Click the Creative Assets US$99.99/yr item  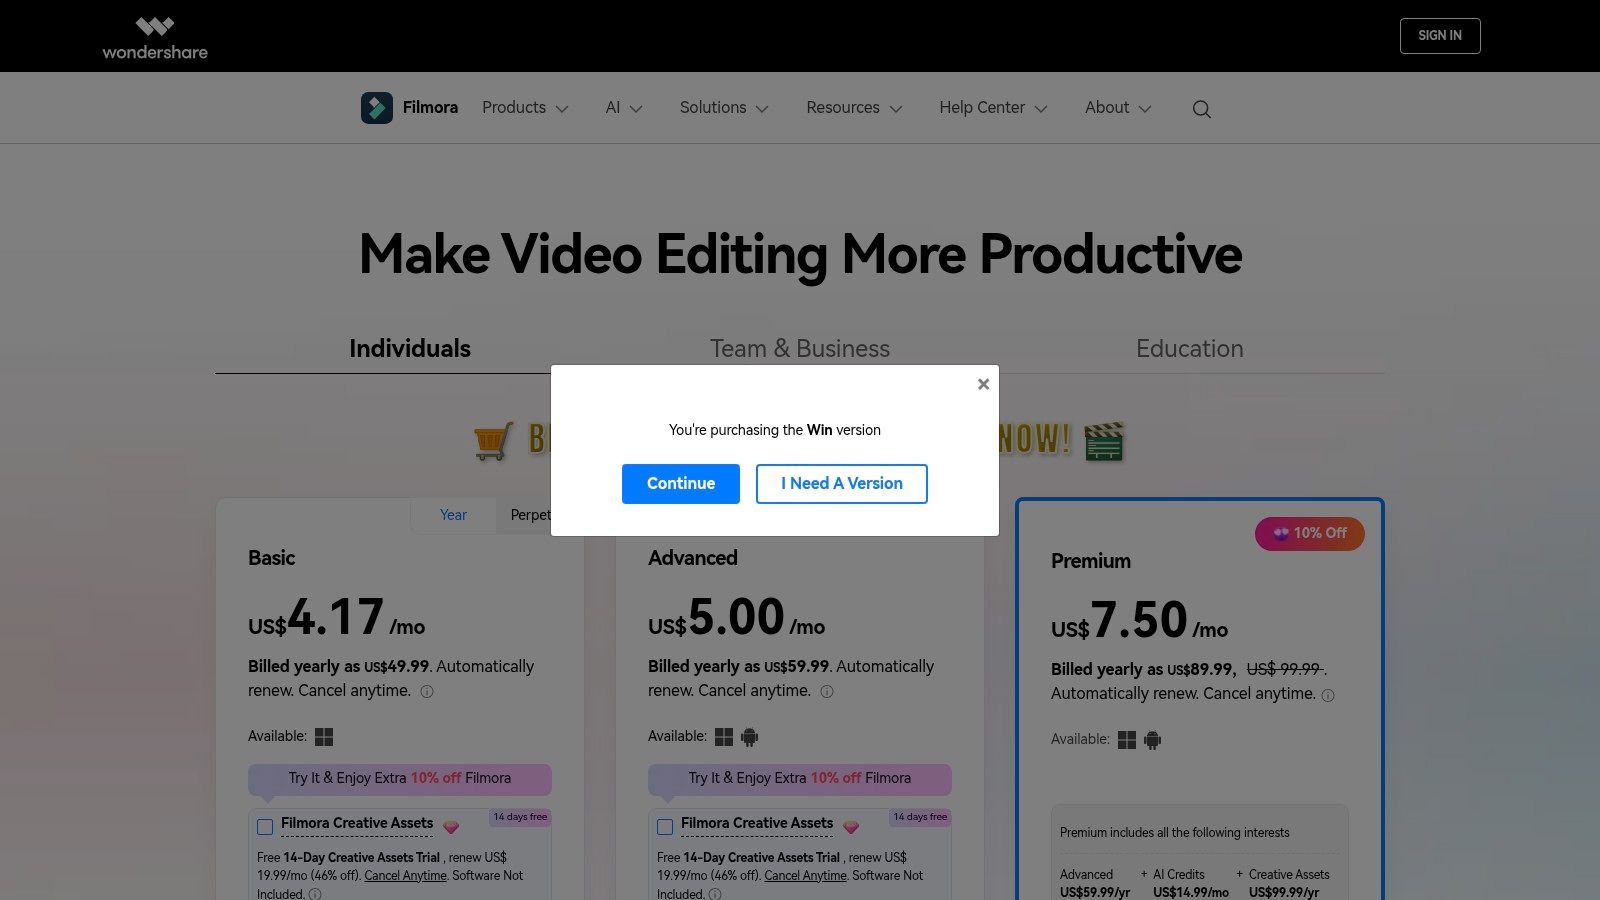coord(1289,883)
